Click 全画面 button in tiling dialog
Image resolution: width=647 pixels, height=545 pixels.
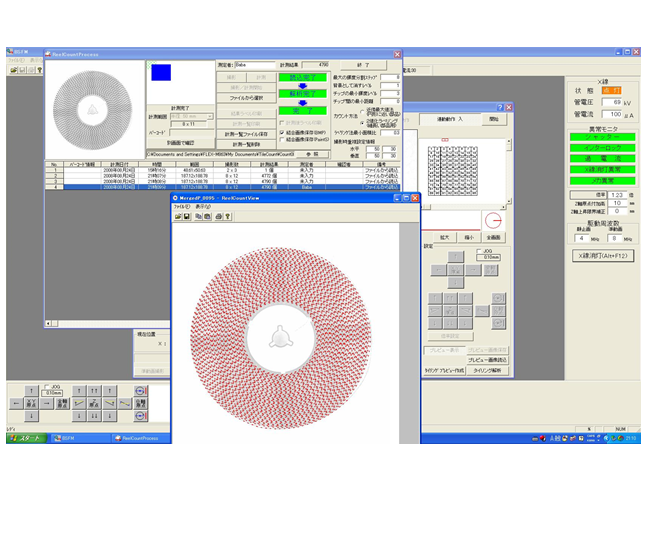click(494, 237)
